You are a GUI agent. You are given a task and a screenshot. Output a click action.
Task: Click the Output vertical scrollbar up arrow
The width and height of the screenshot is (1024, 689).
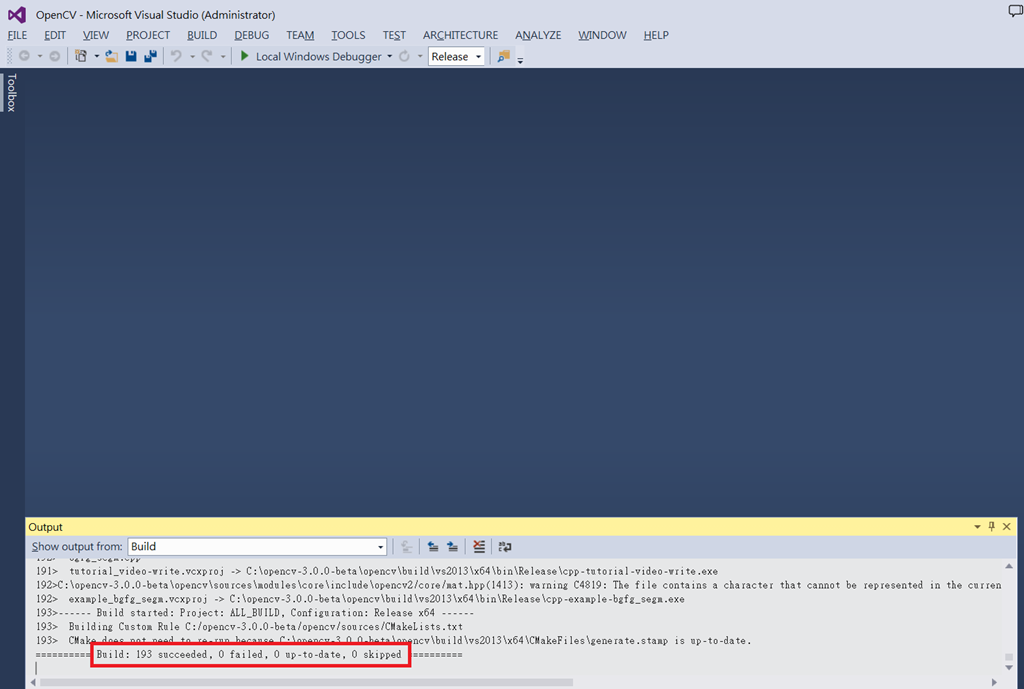[1009, 566]
